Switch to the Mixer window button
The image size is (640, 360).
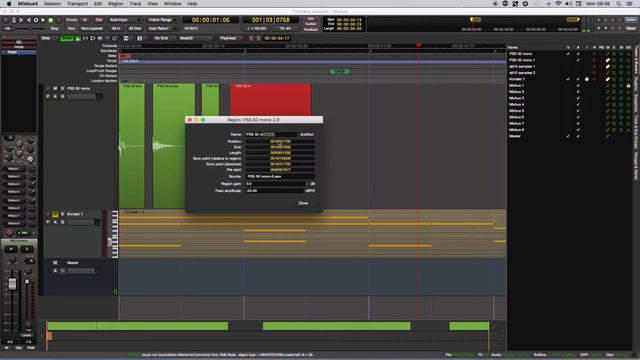tap(631, 28)
